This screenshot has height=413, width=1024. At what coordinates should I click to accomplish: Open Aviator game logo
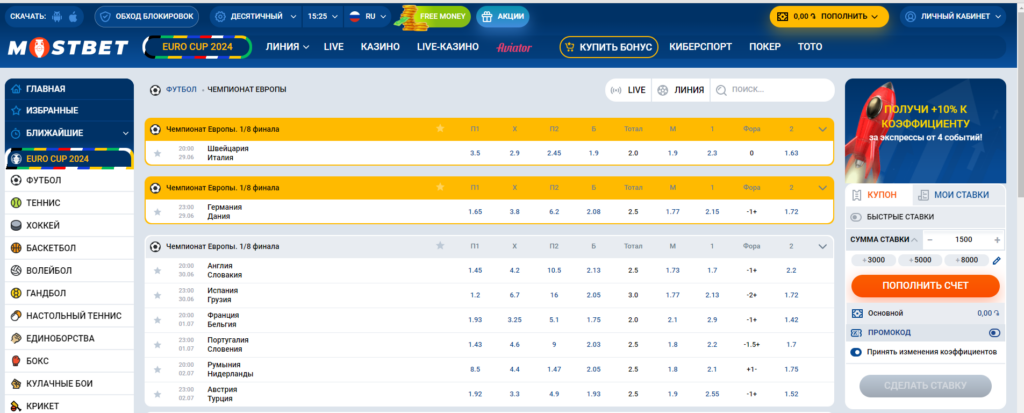pyautogui.click(x=514, y=48)
